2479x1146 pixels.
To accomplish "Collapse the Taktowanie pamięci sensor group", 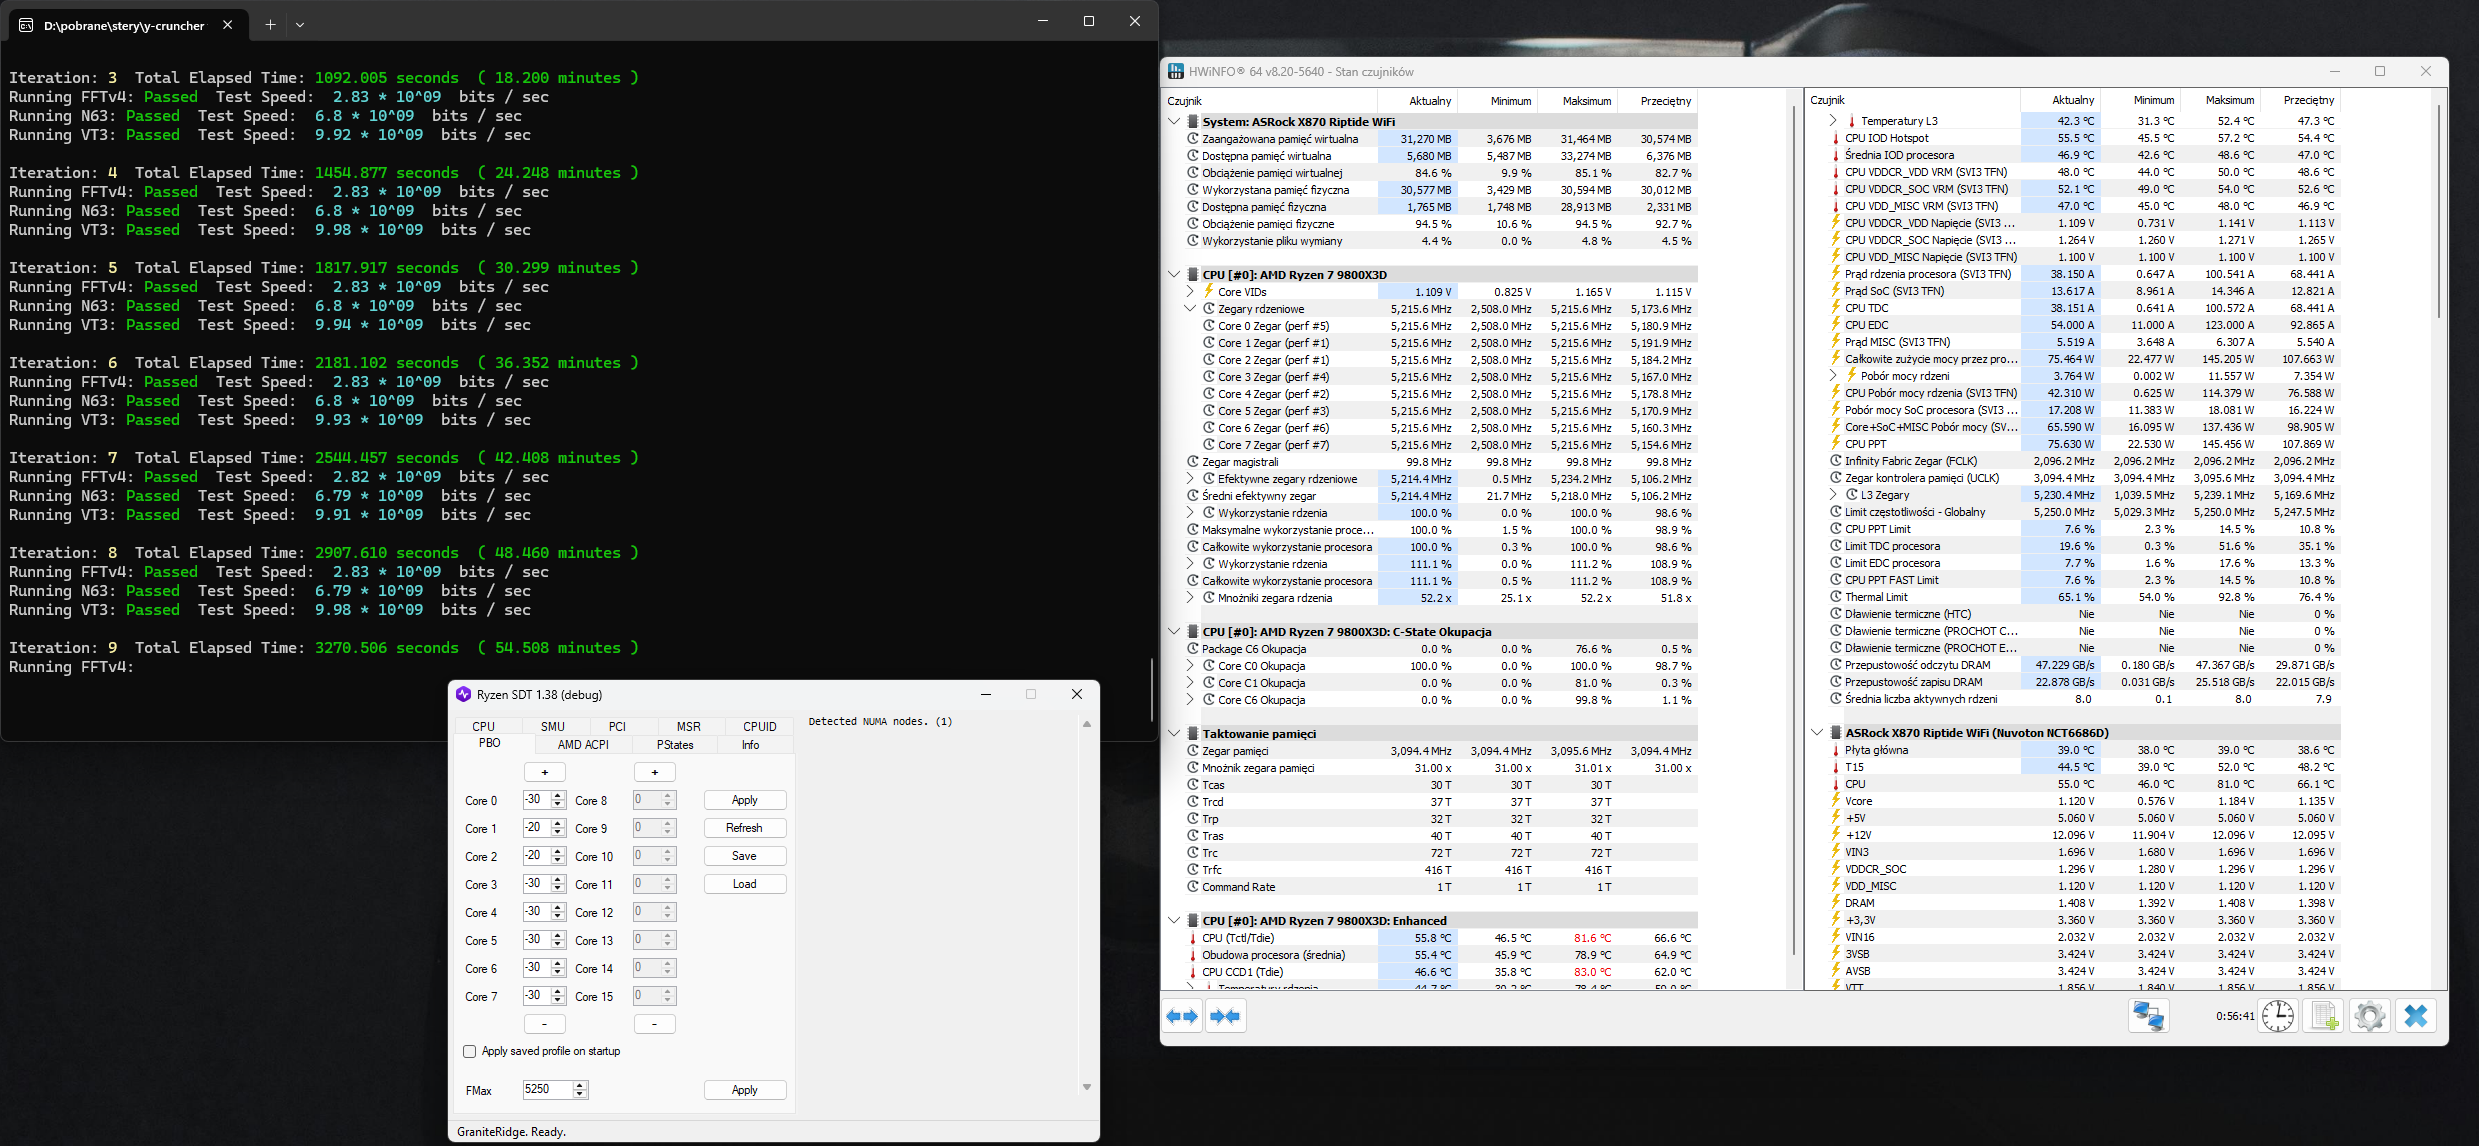I will (1174, 733).
